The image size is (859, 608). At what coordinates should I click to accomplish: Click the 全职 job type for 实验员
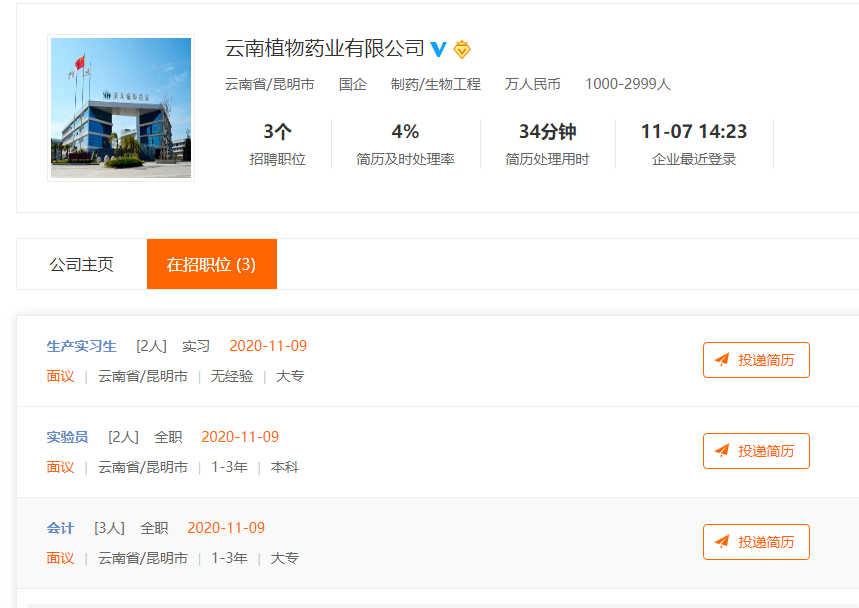(x=168, y=437)
